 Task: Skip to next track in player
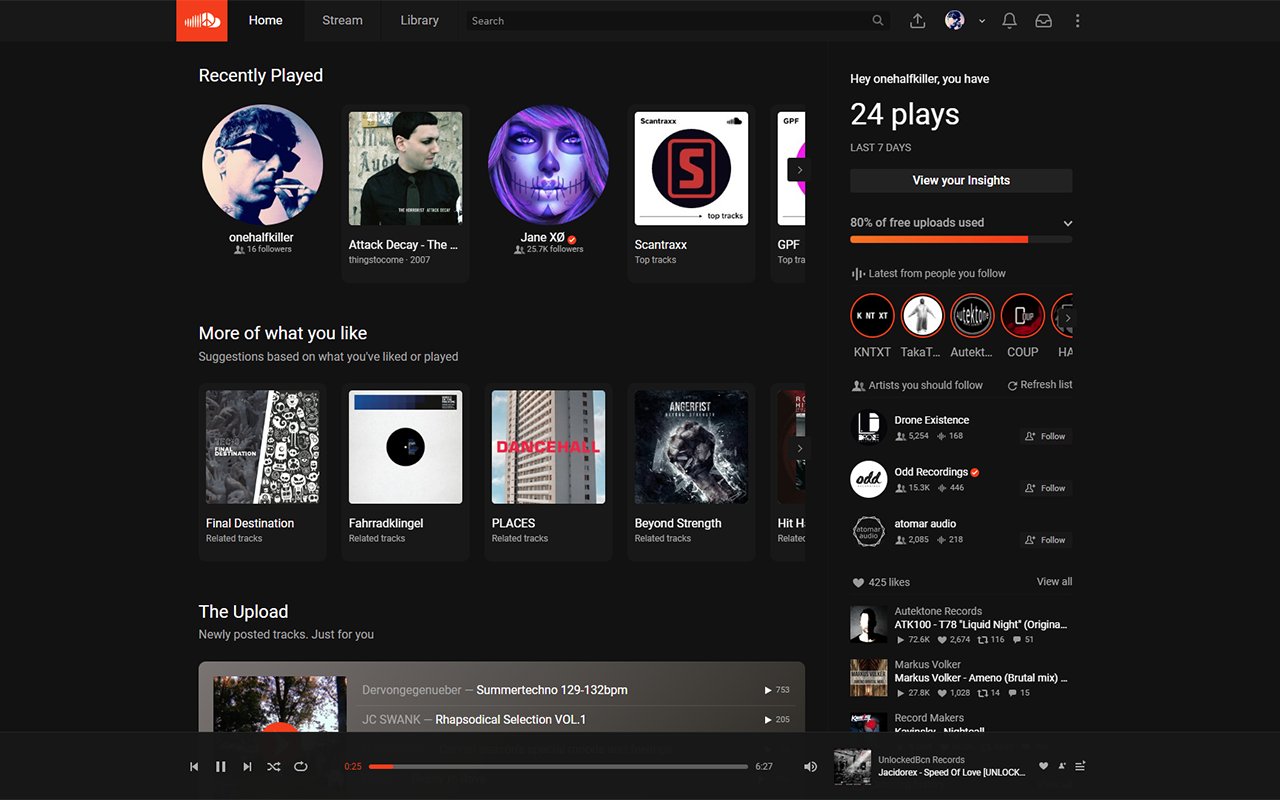247,767
